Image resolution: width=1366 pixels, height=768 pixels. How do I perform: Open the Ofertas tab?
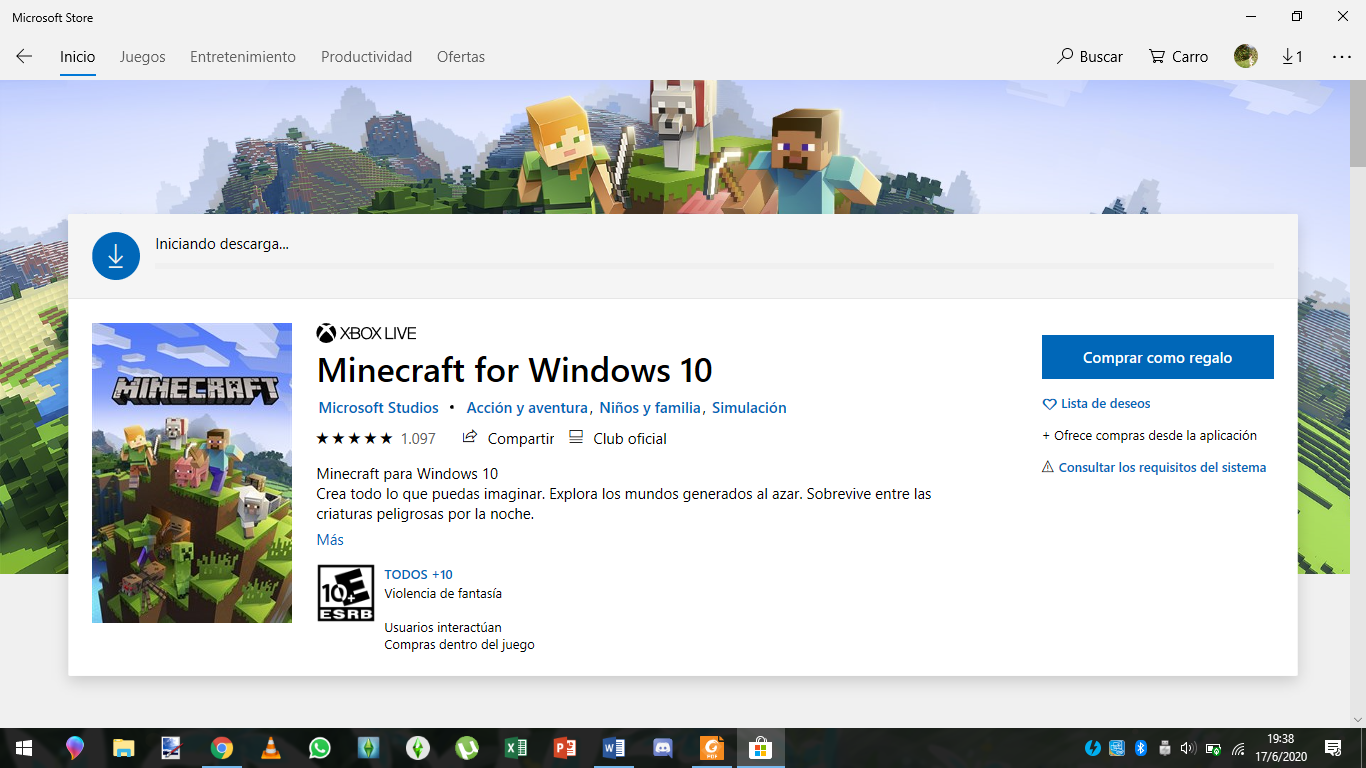click(461, 57)
